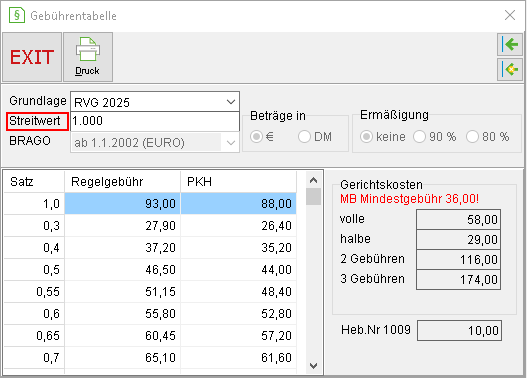Select the row with Satz 0,7
This screenshot has width=527, height=378.
[150, 358]
